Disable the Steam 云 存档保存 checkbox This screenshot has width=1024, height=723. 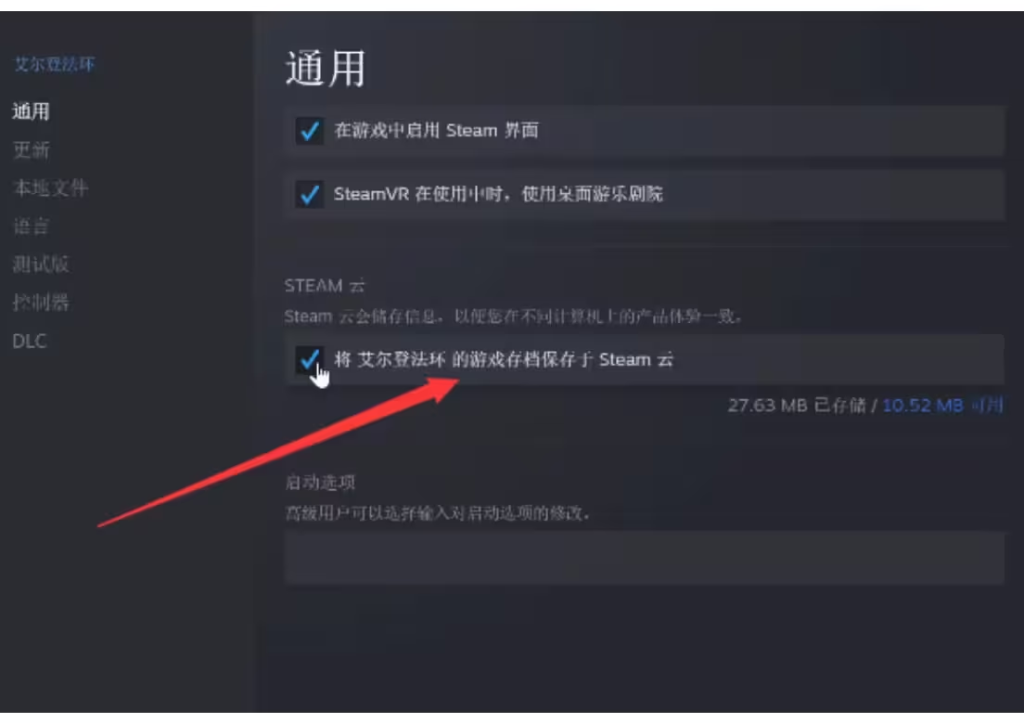click(x=310, y=359)
